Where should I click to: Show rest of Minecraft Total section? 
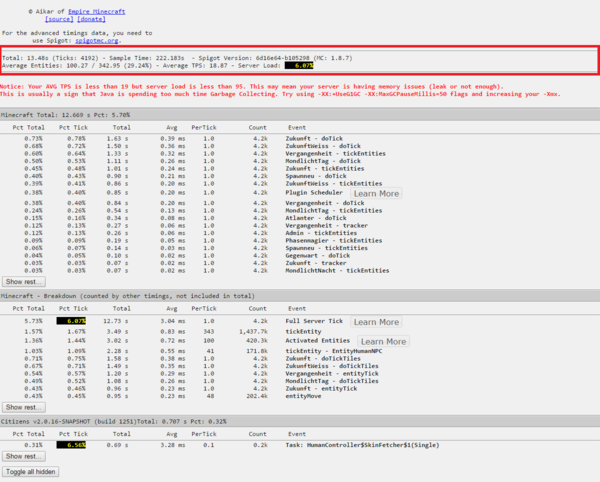pyautogui.click(x=24, y=282)
